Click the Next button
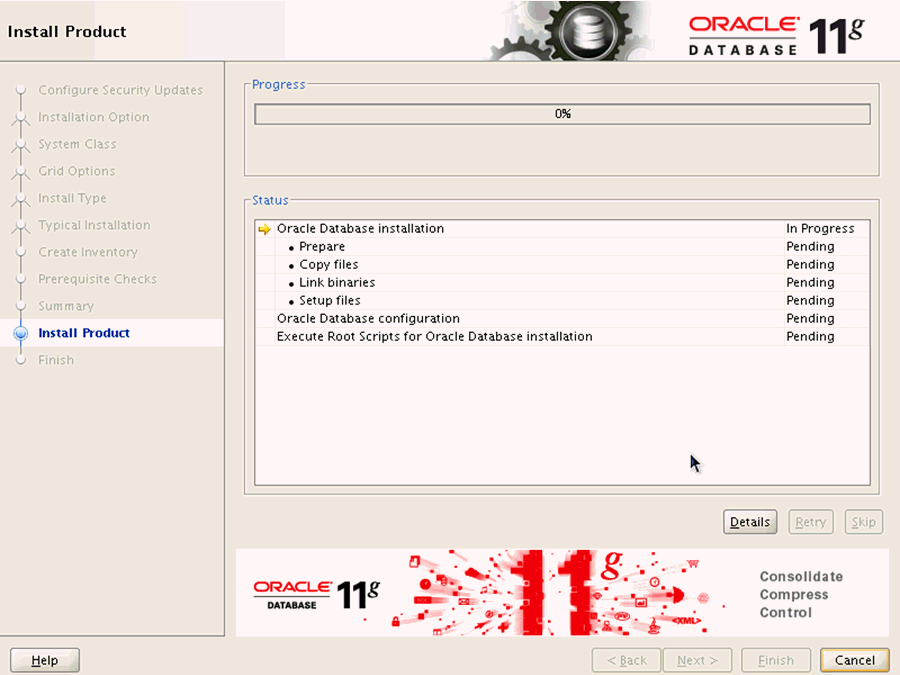This screenshot has height=675, width=900. tap(697, 660)
